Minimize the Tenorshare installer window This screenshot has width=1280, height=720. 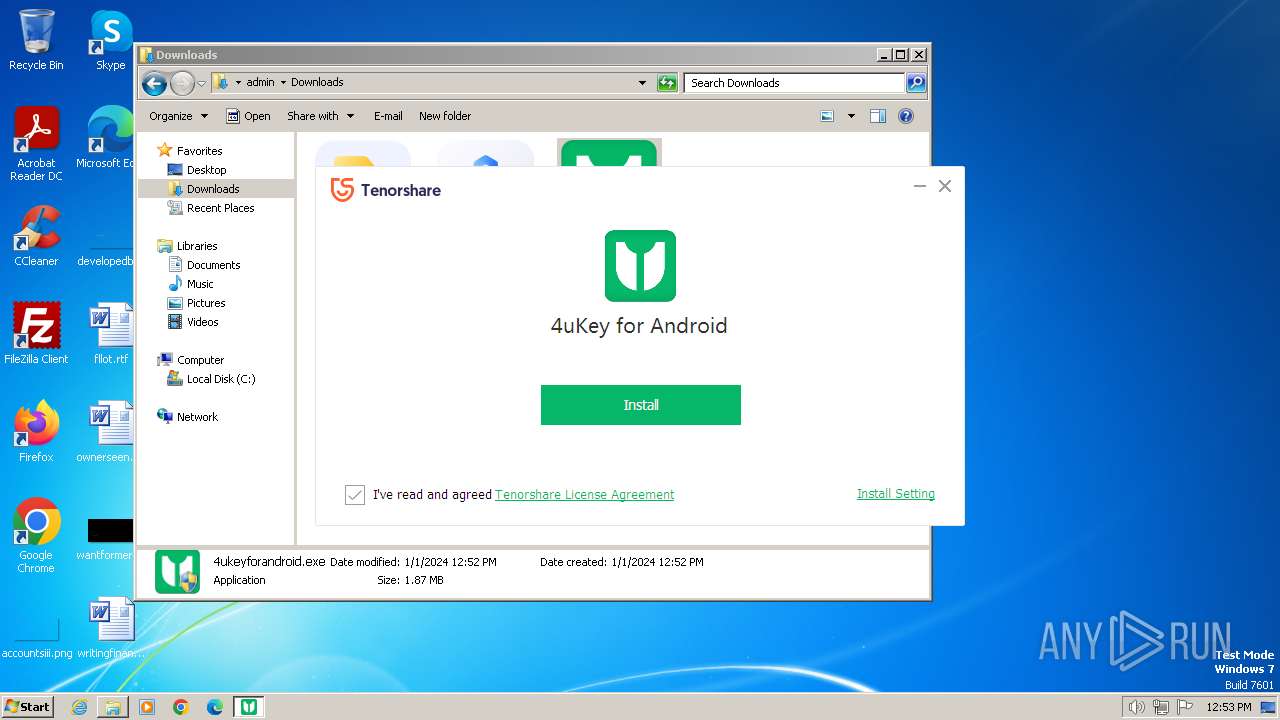click(x=920, y=186)
